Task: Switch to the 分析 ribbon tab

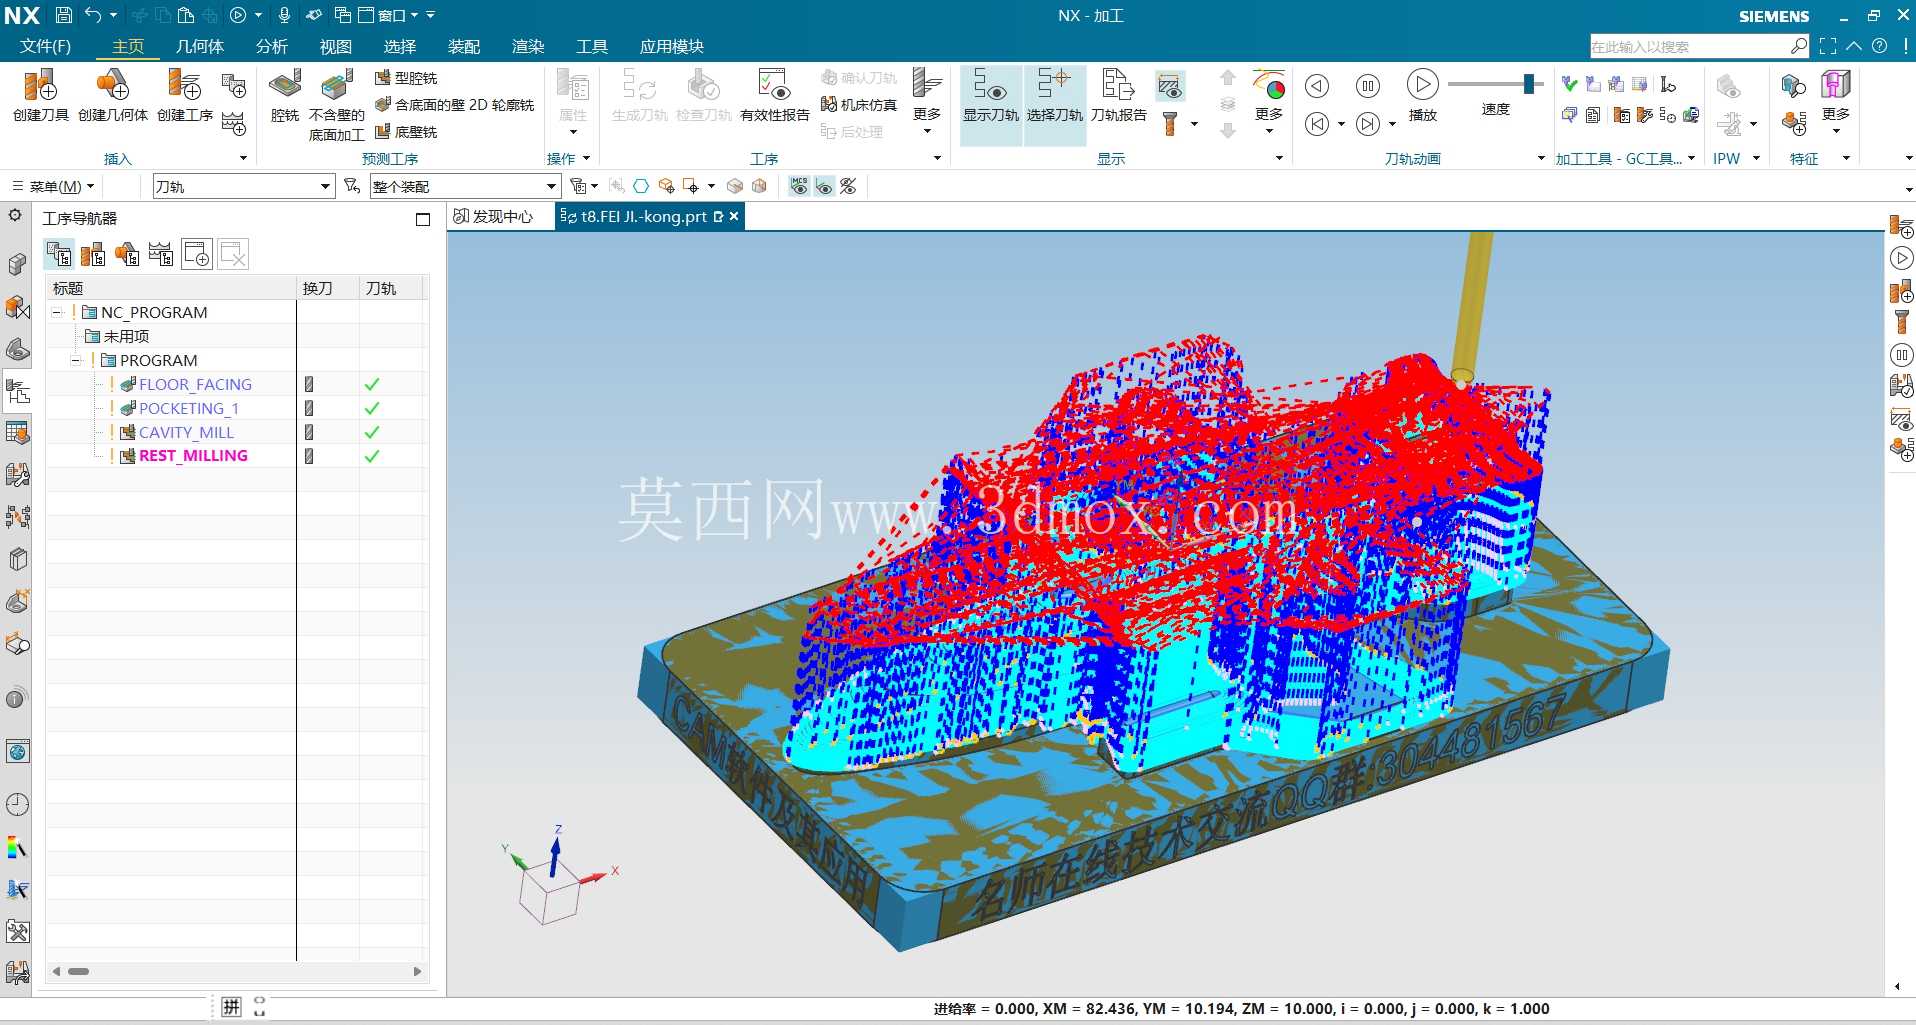Action: point(271,46)
